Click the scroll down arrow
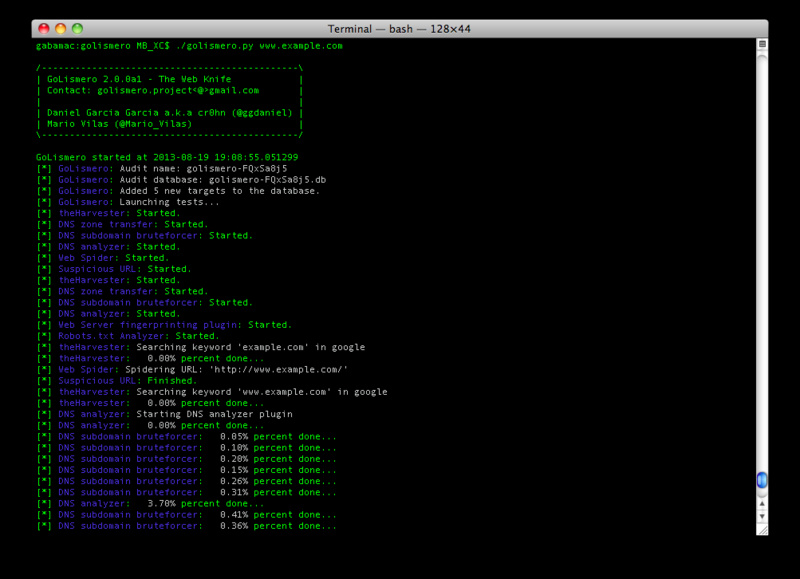Image resolution: width=800 pixels, height=579 pixels. click(x=762, y=516)
